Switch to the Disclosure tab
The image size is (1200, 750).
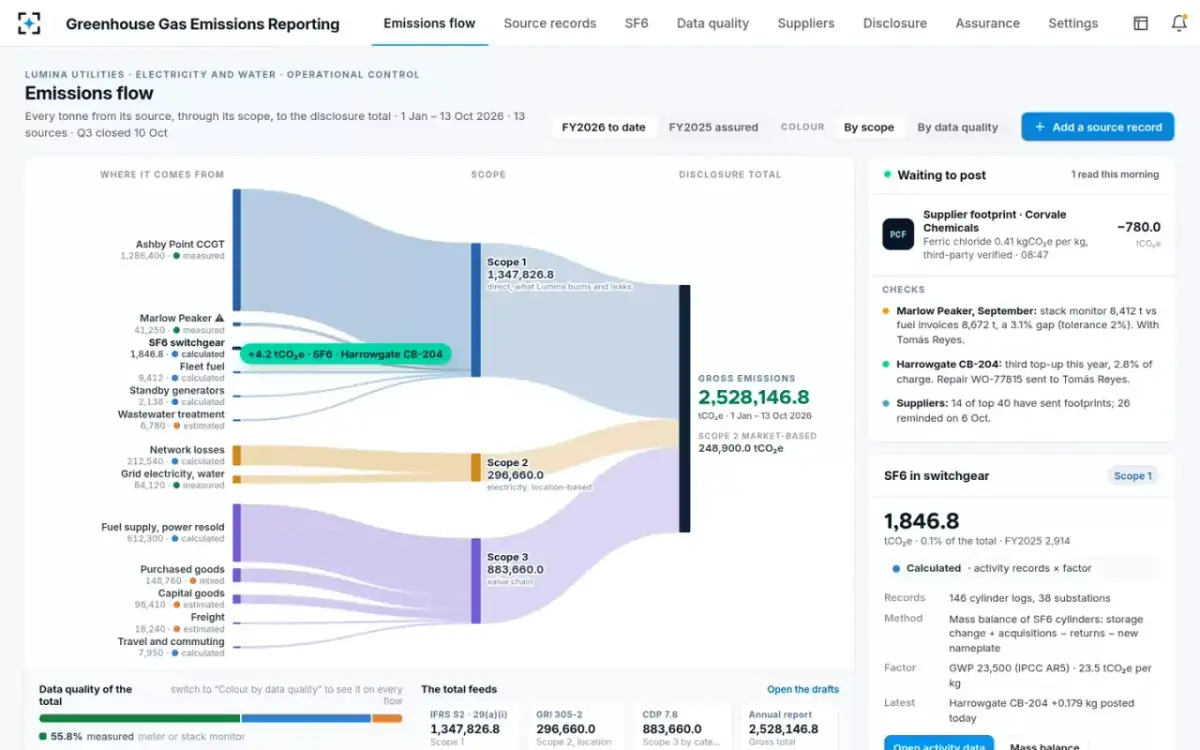click(x=895, y=23)
